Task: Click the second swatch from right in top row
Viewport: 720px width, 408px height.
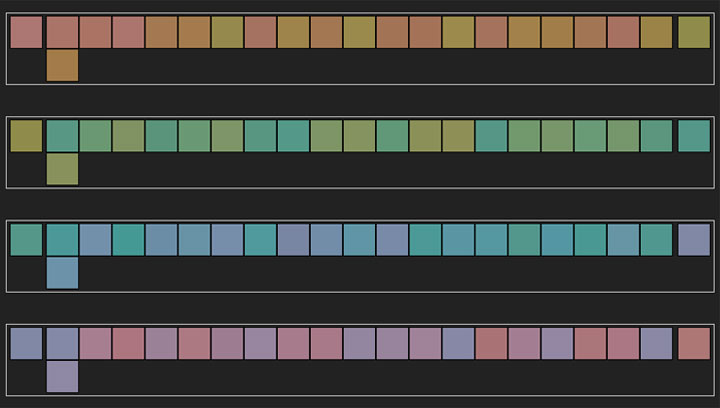Action: 656,32
